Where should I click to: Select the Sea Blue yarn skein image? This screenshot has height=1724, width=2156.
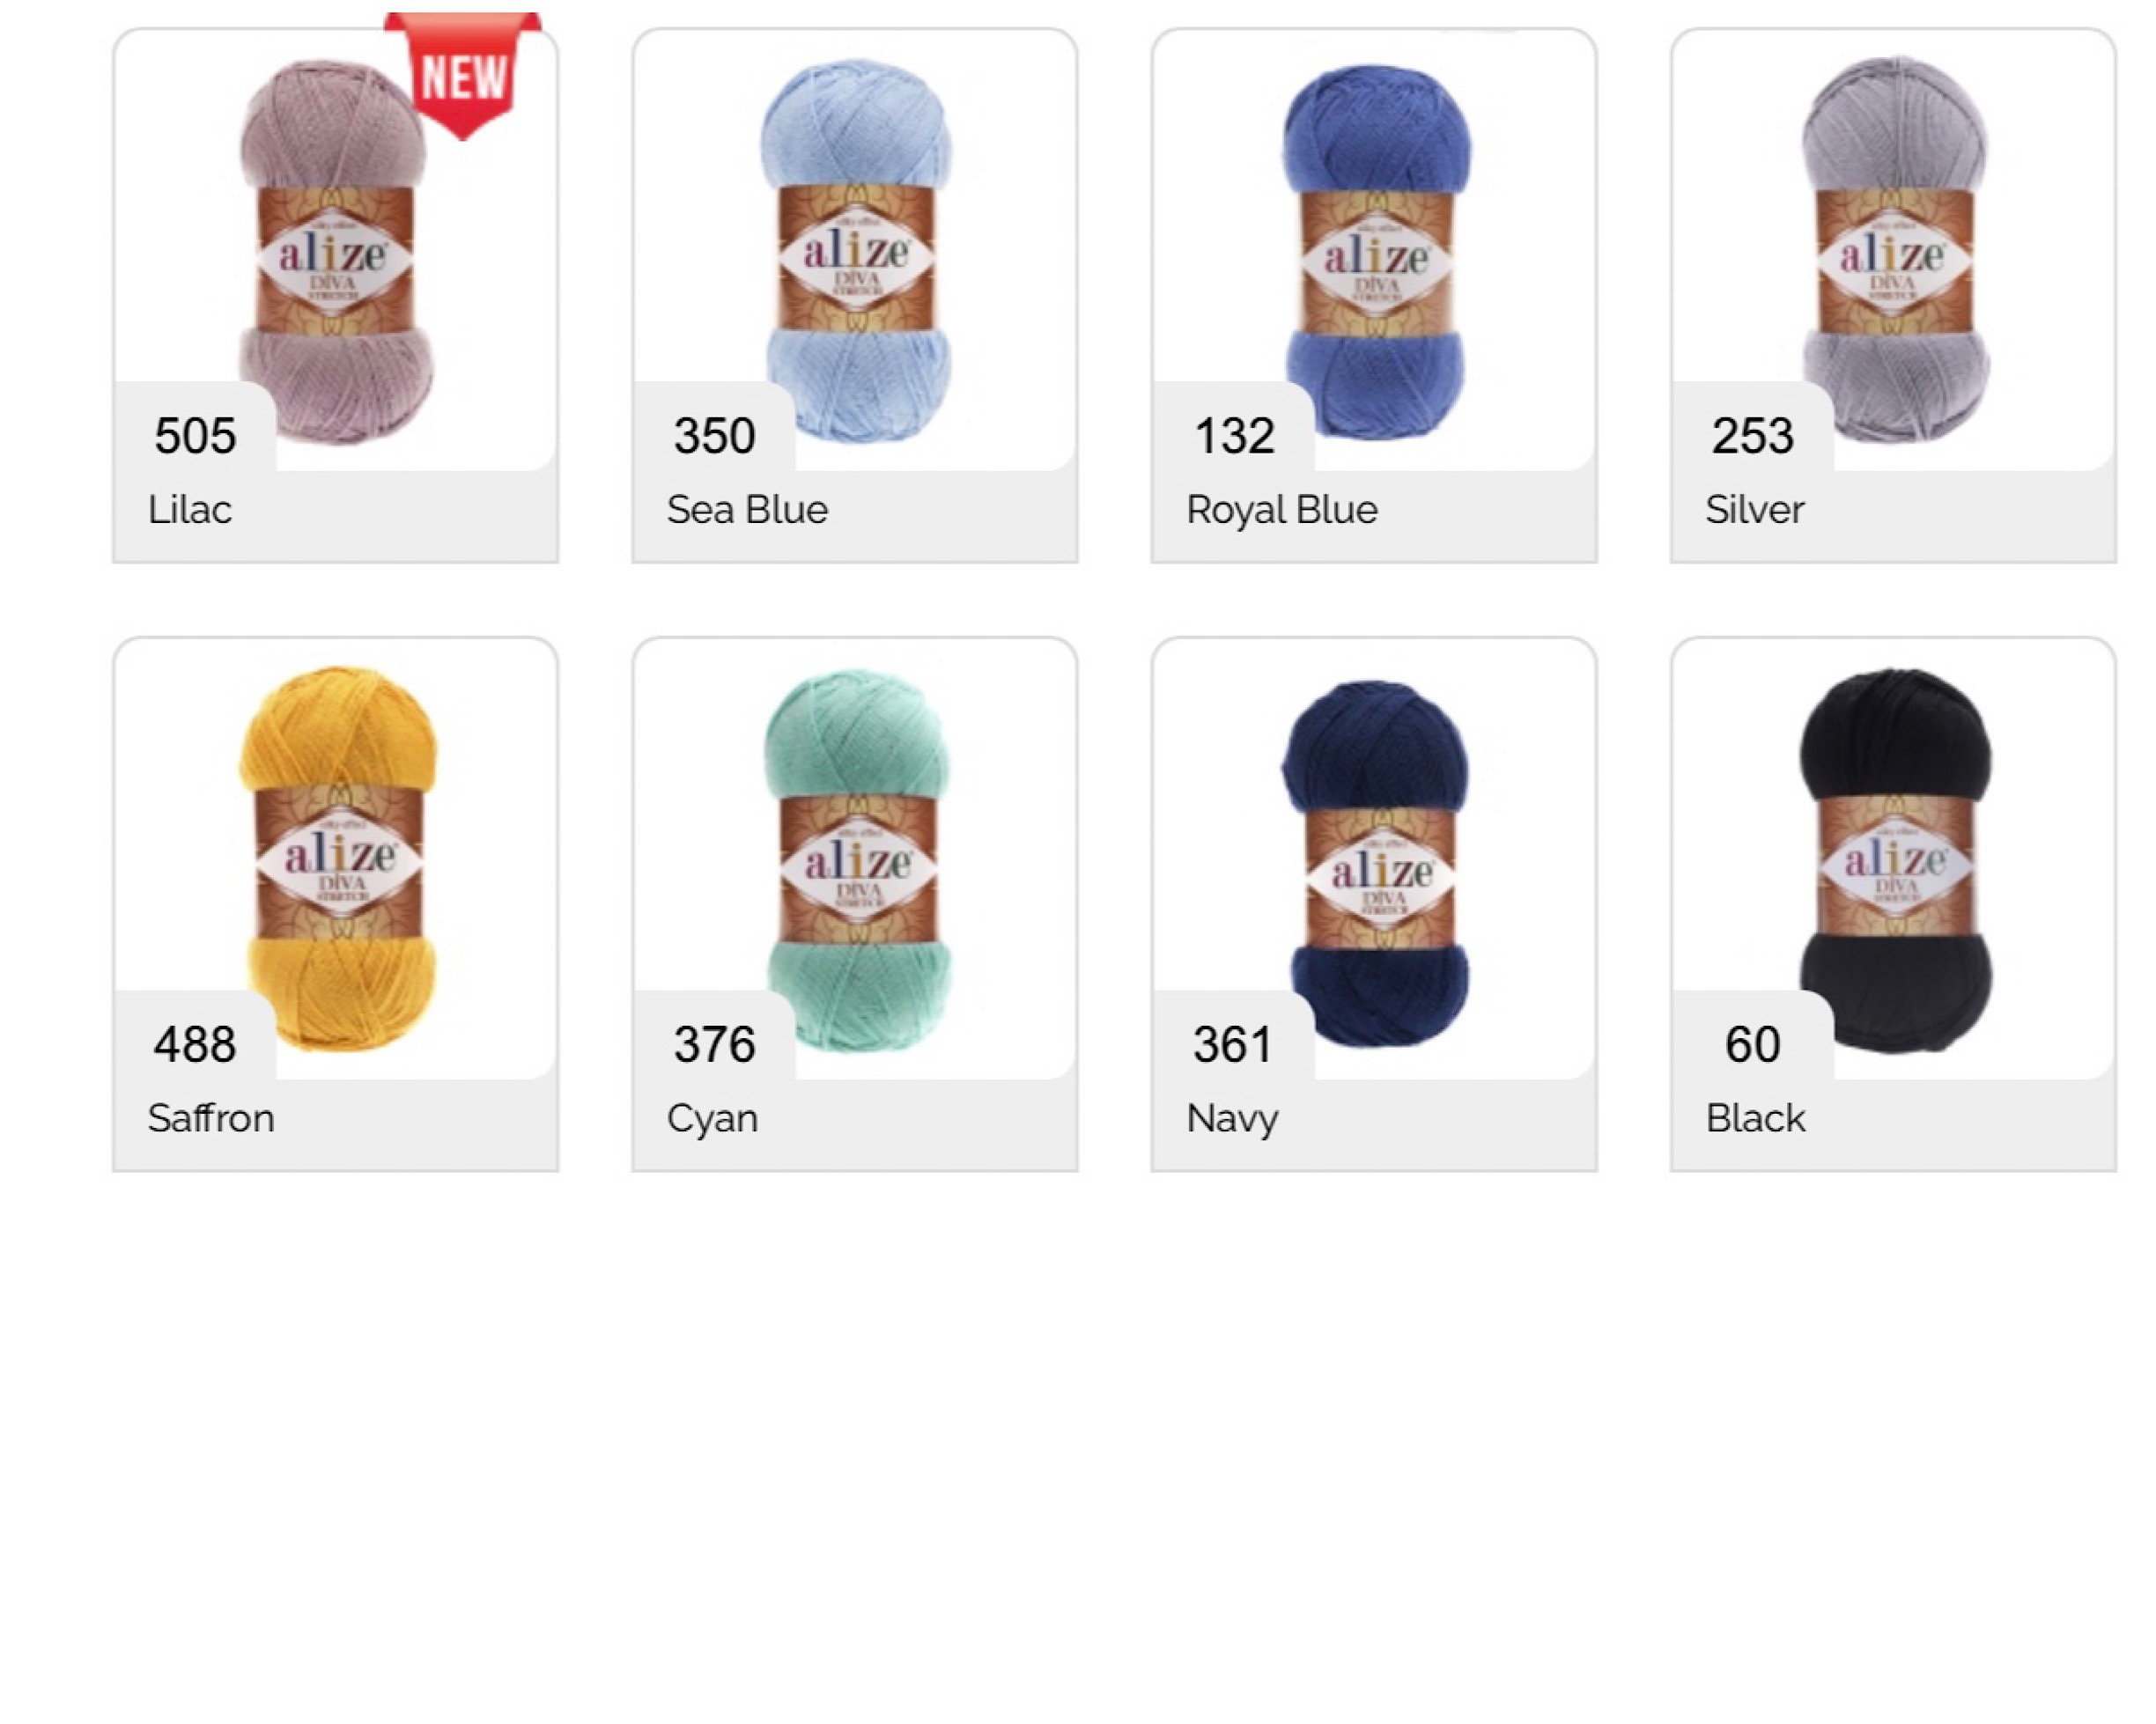[x=856, y=250]
